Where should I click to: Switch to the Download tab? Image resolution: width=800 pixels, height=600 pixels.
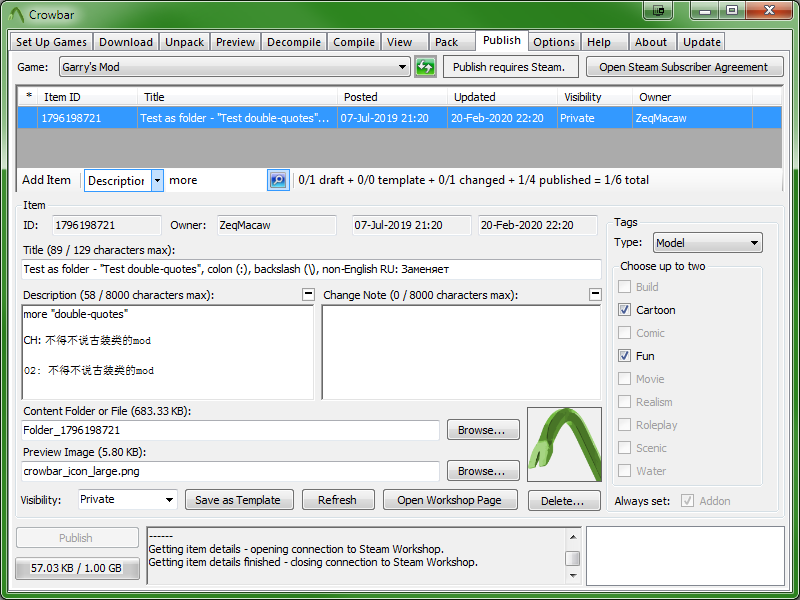[126, 42]
